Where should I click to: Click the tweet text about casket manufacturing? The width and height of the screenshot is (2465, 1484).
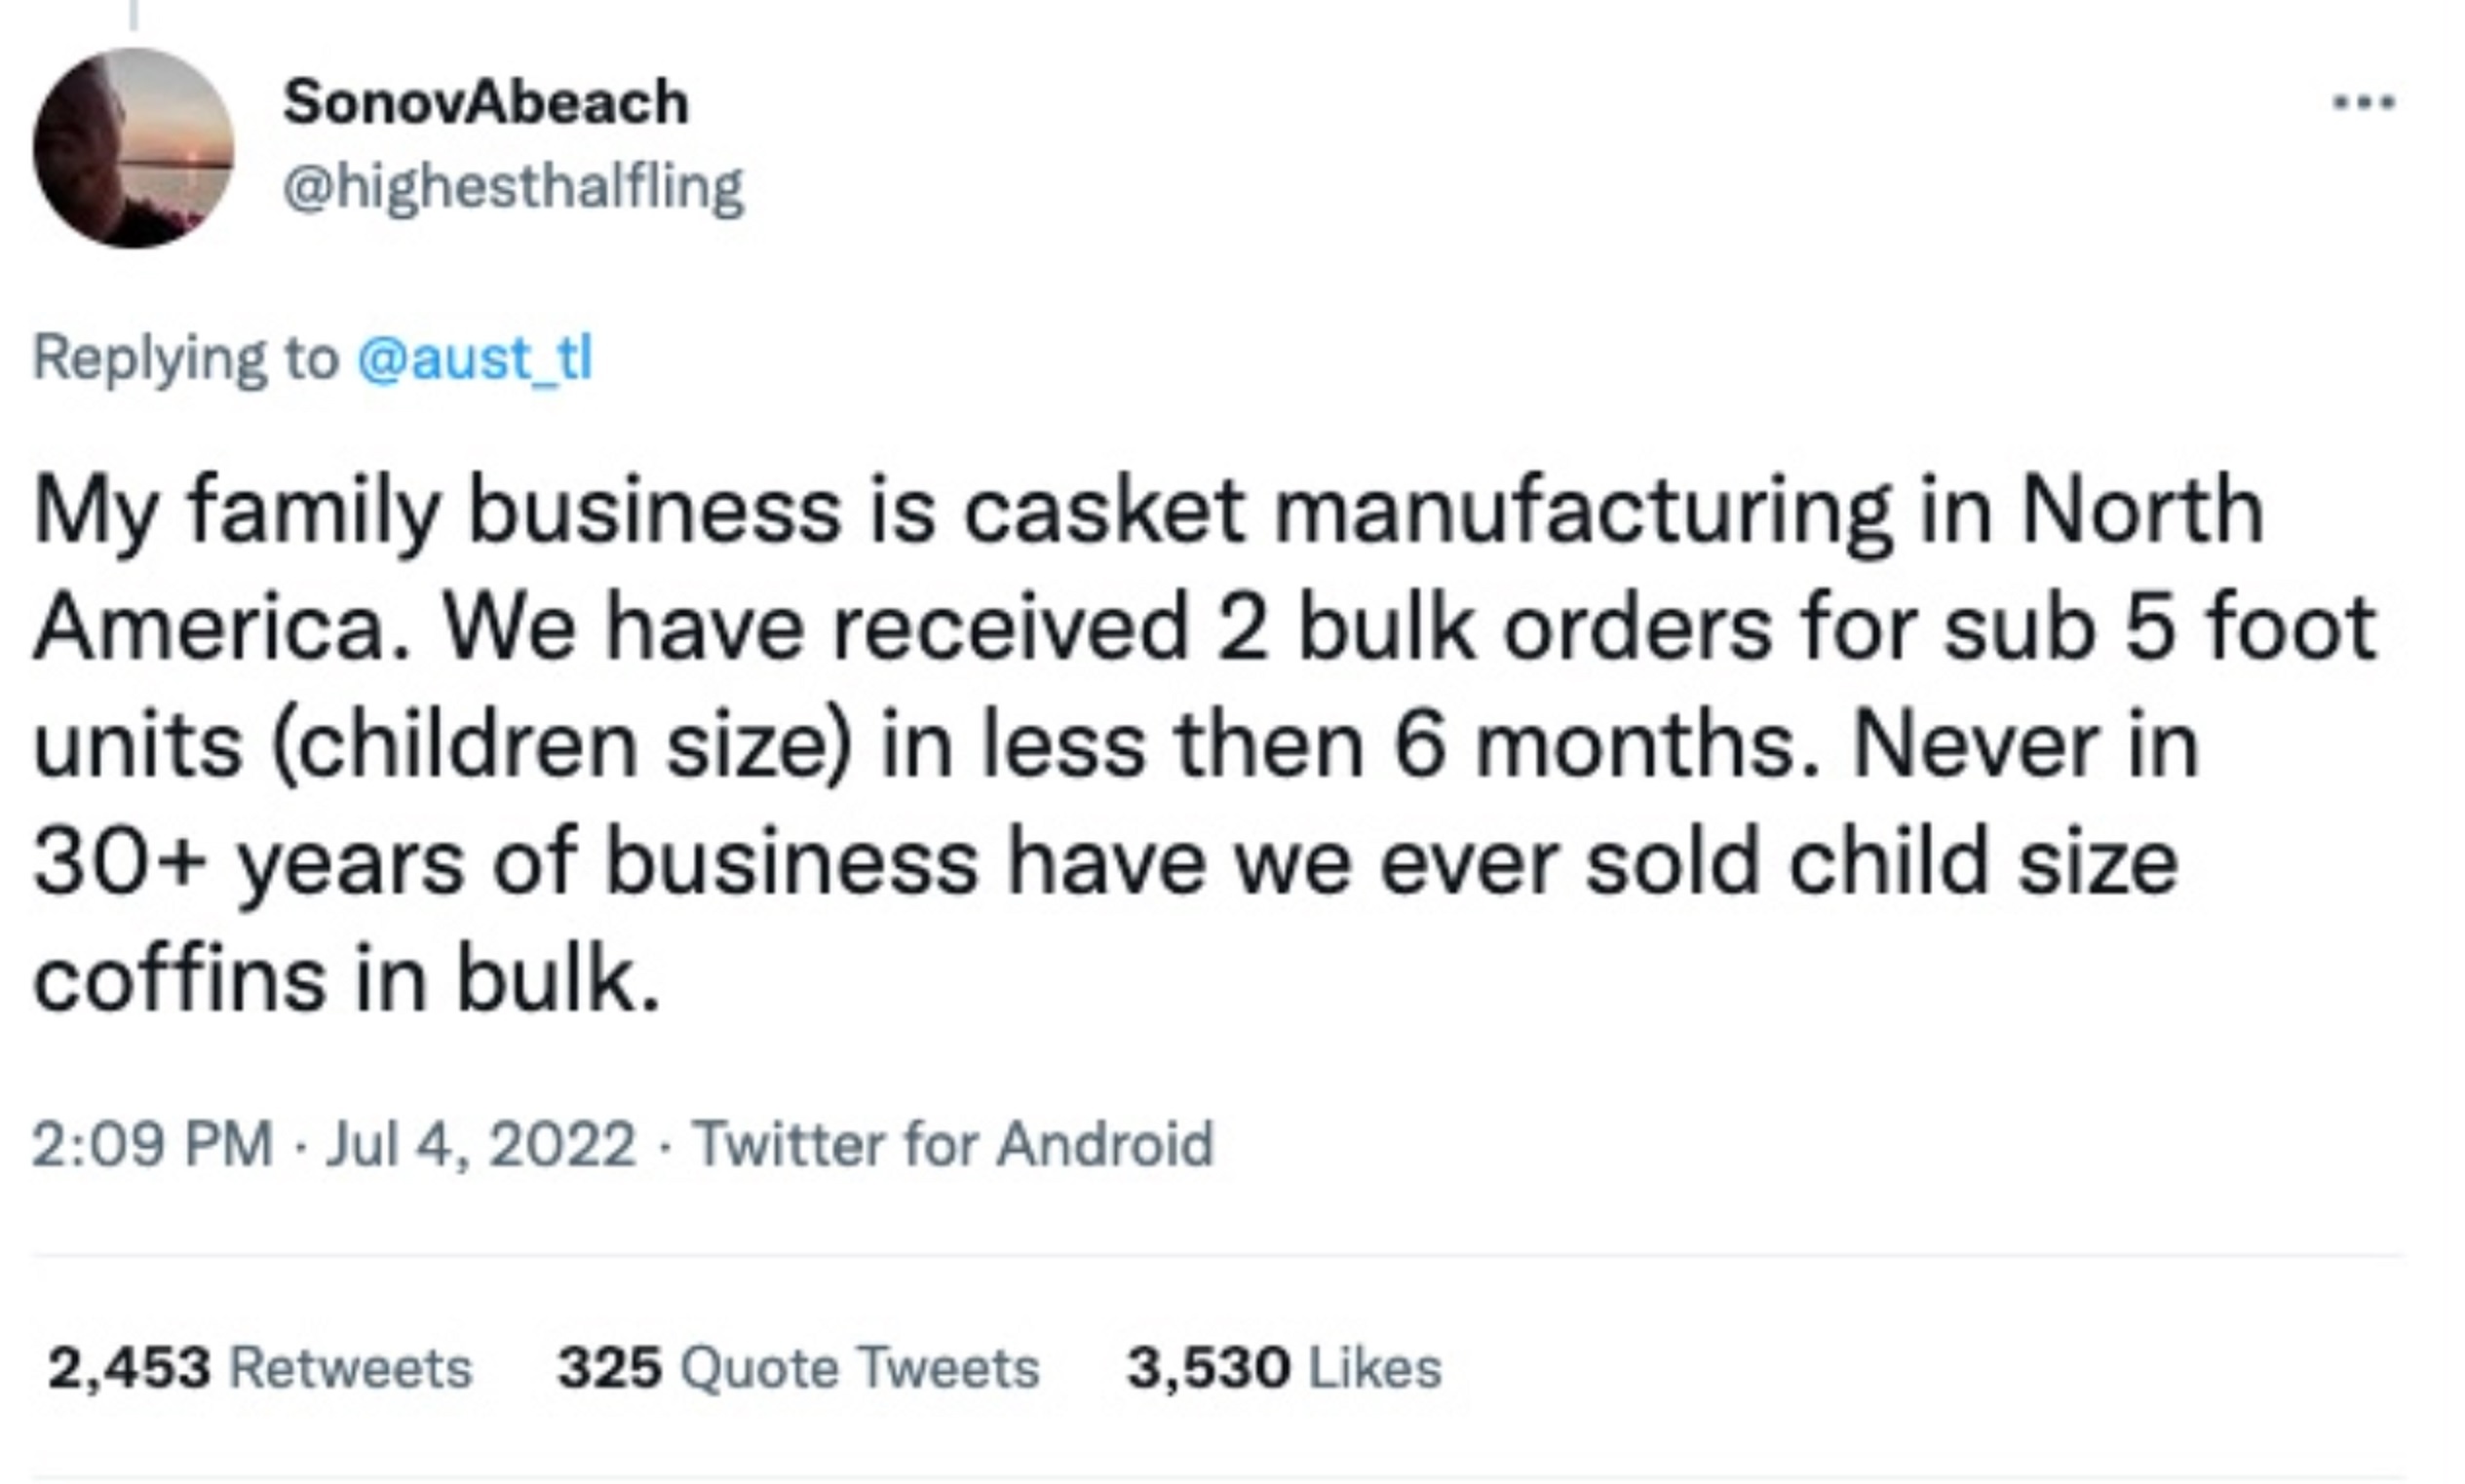pos(1205,745)
